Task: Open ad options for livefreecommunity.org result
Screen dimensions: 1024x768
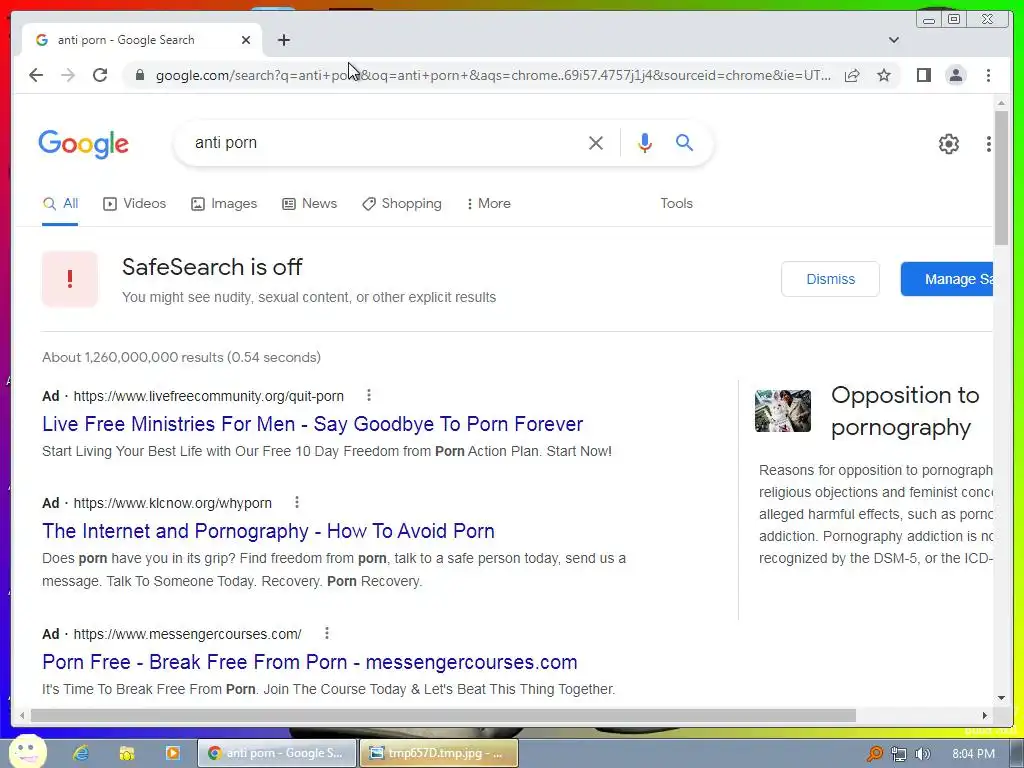Action: click(369, 395)
